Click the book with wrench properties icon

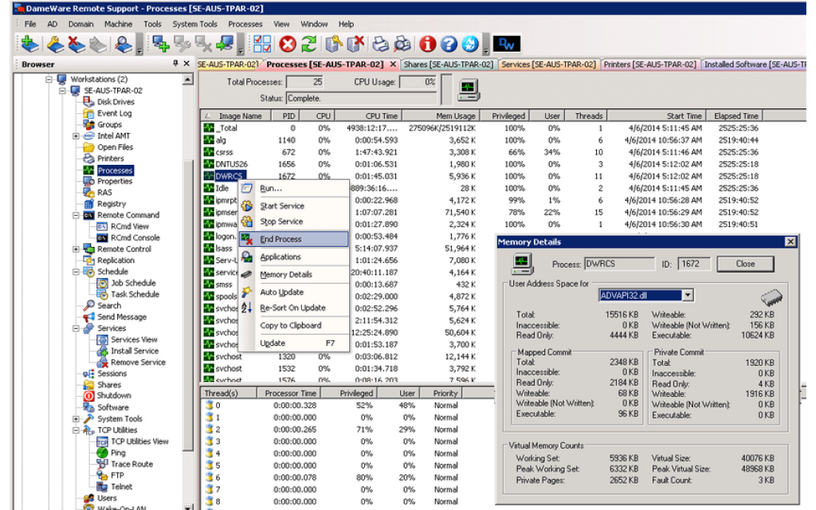(x=55, y=44)
